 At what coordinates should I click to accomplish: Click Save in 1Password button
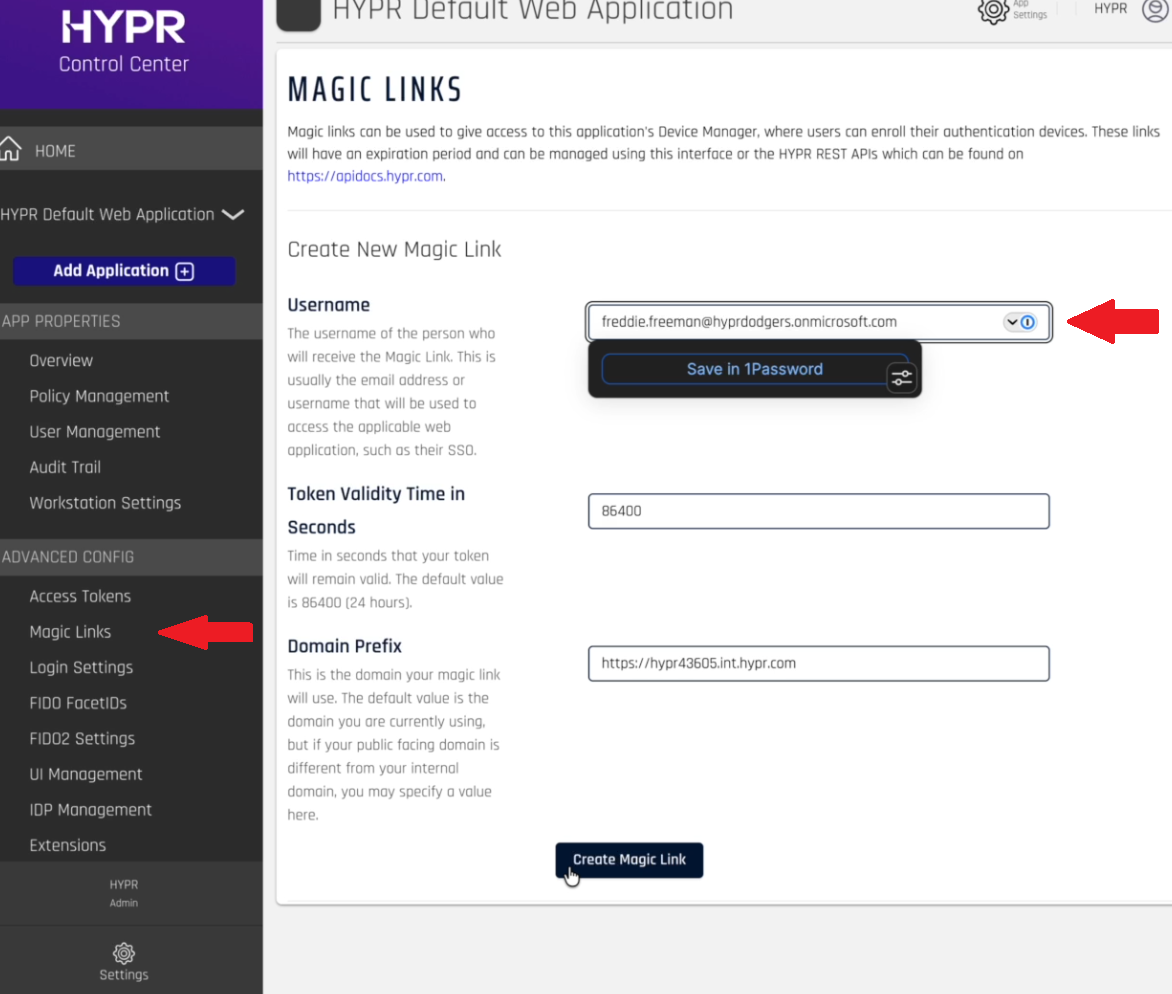point(754,369)
